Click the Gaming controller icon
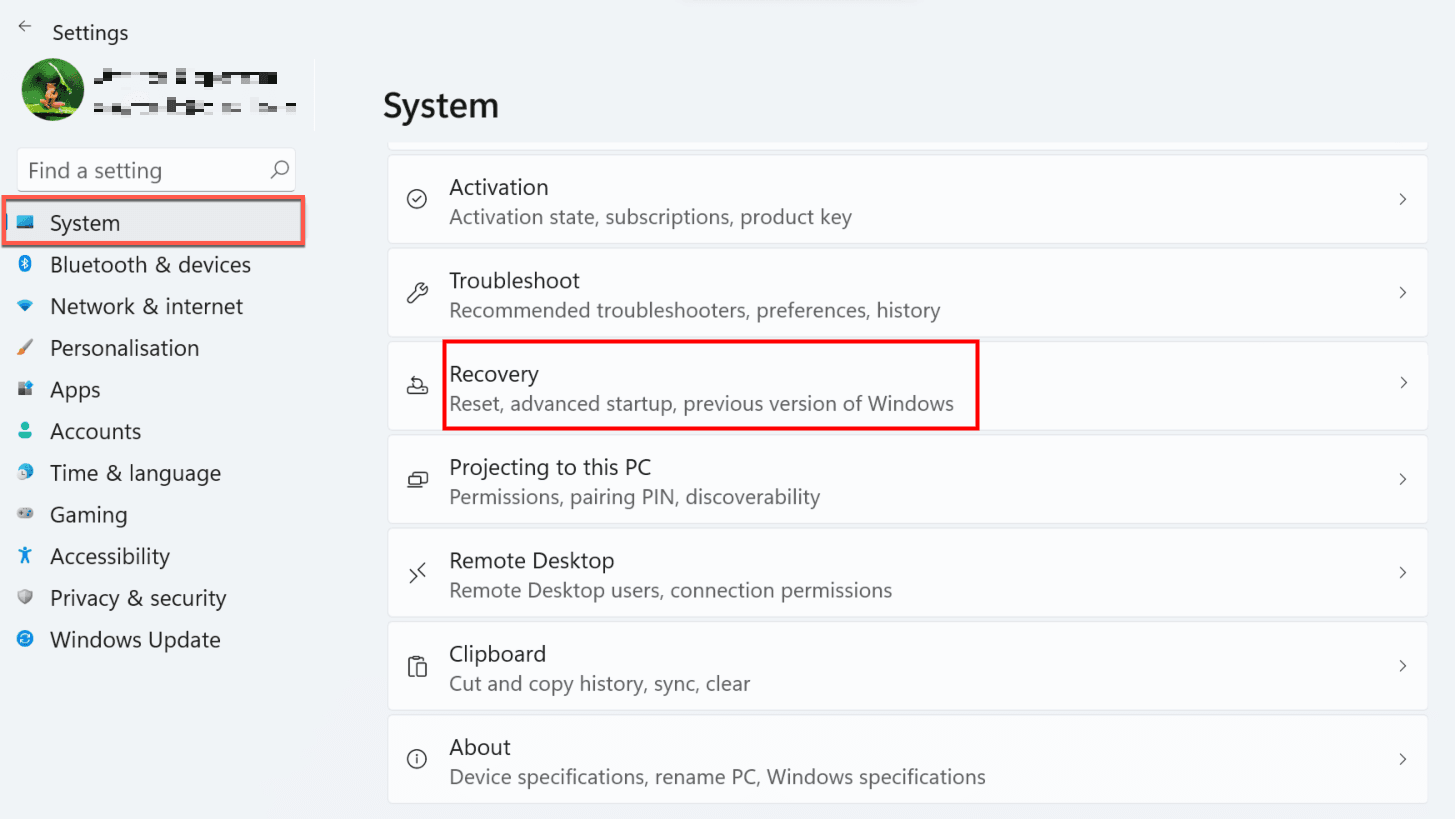 (26, 514)
